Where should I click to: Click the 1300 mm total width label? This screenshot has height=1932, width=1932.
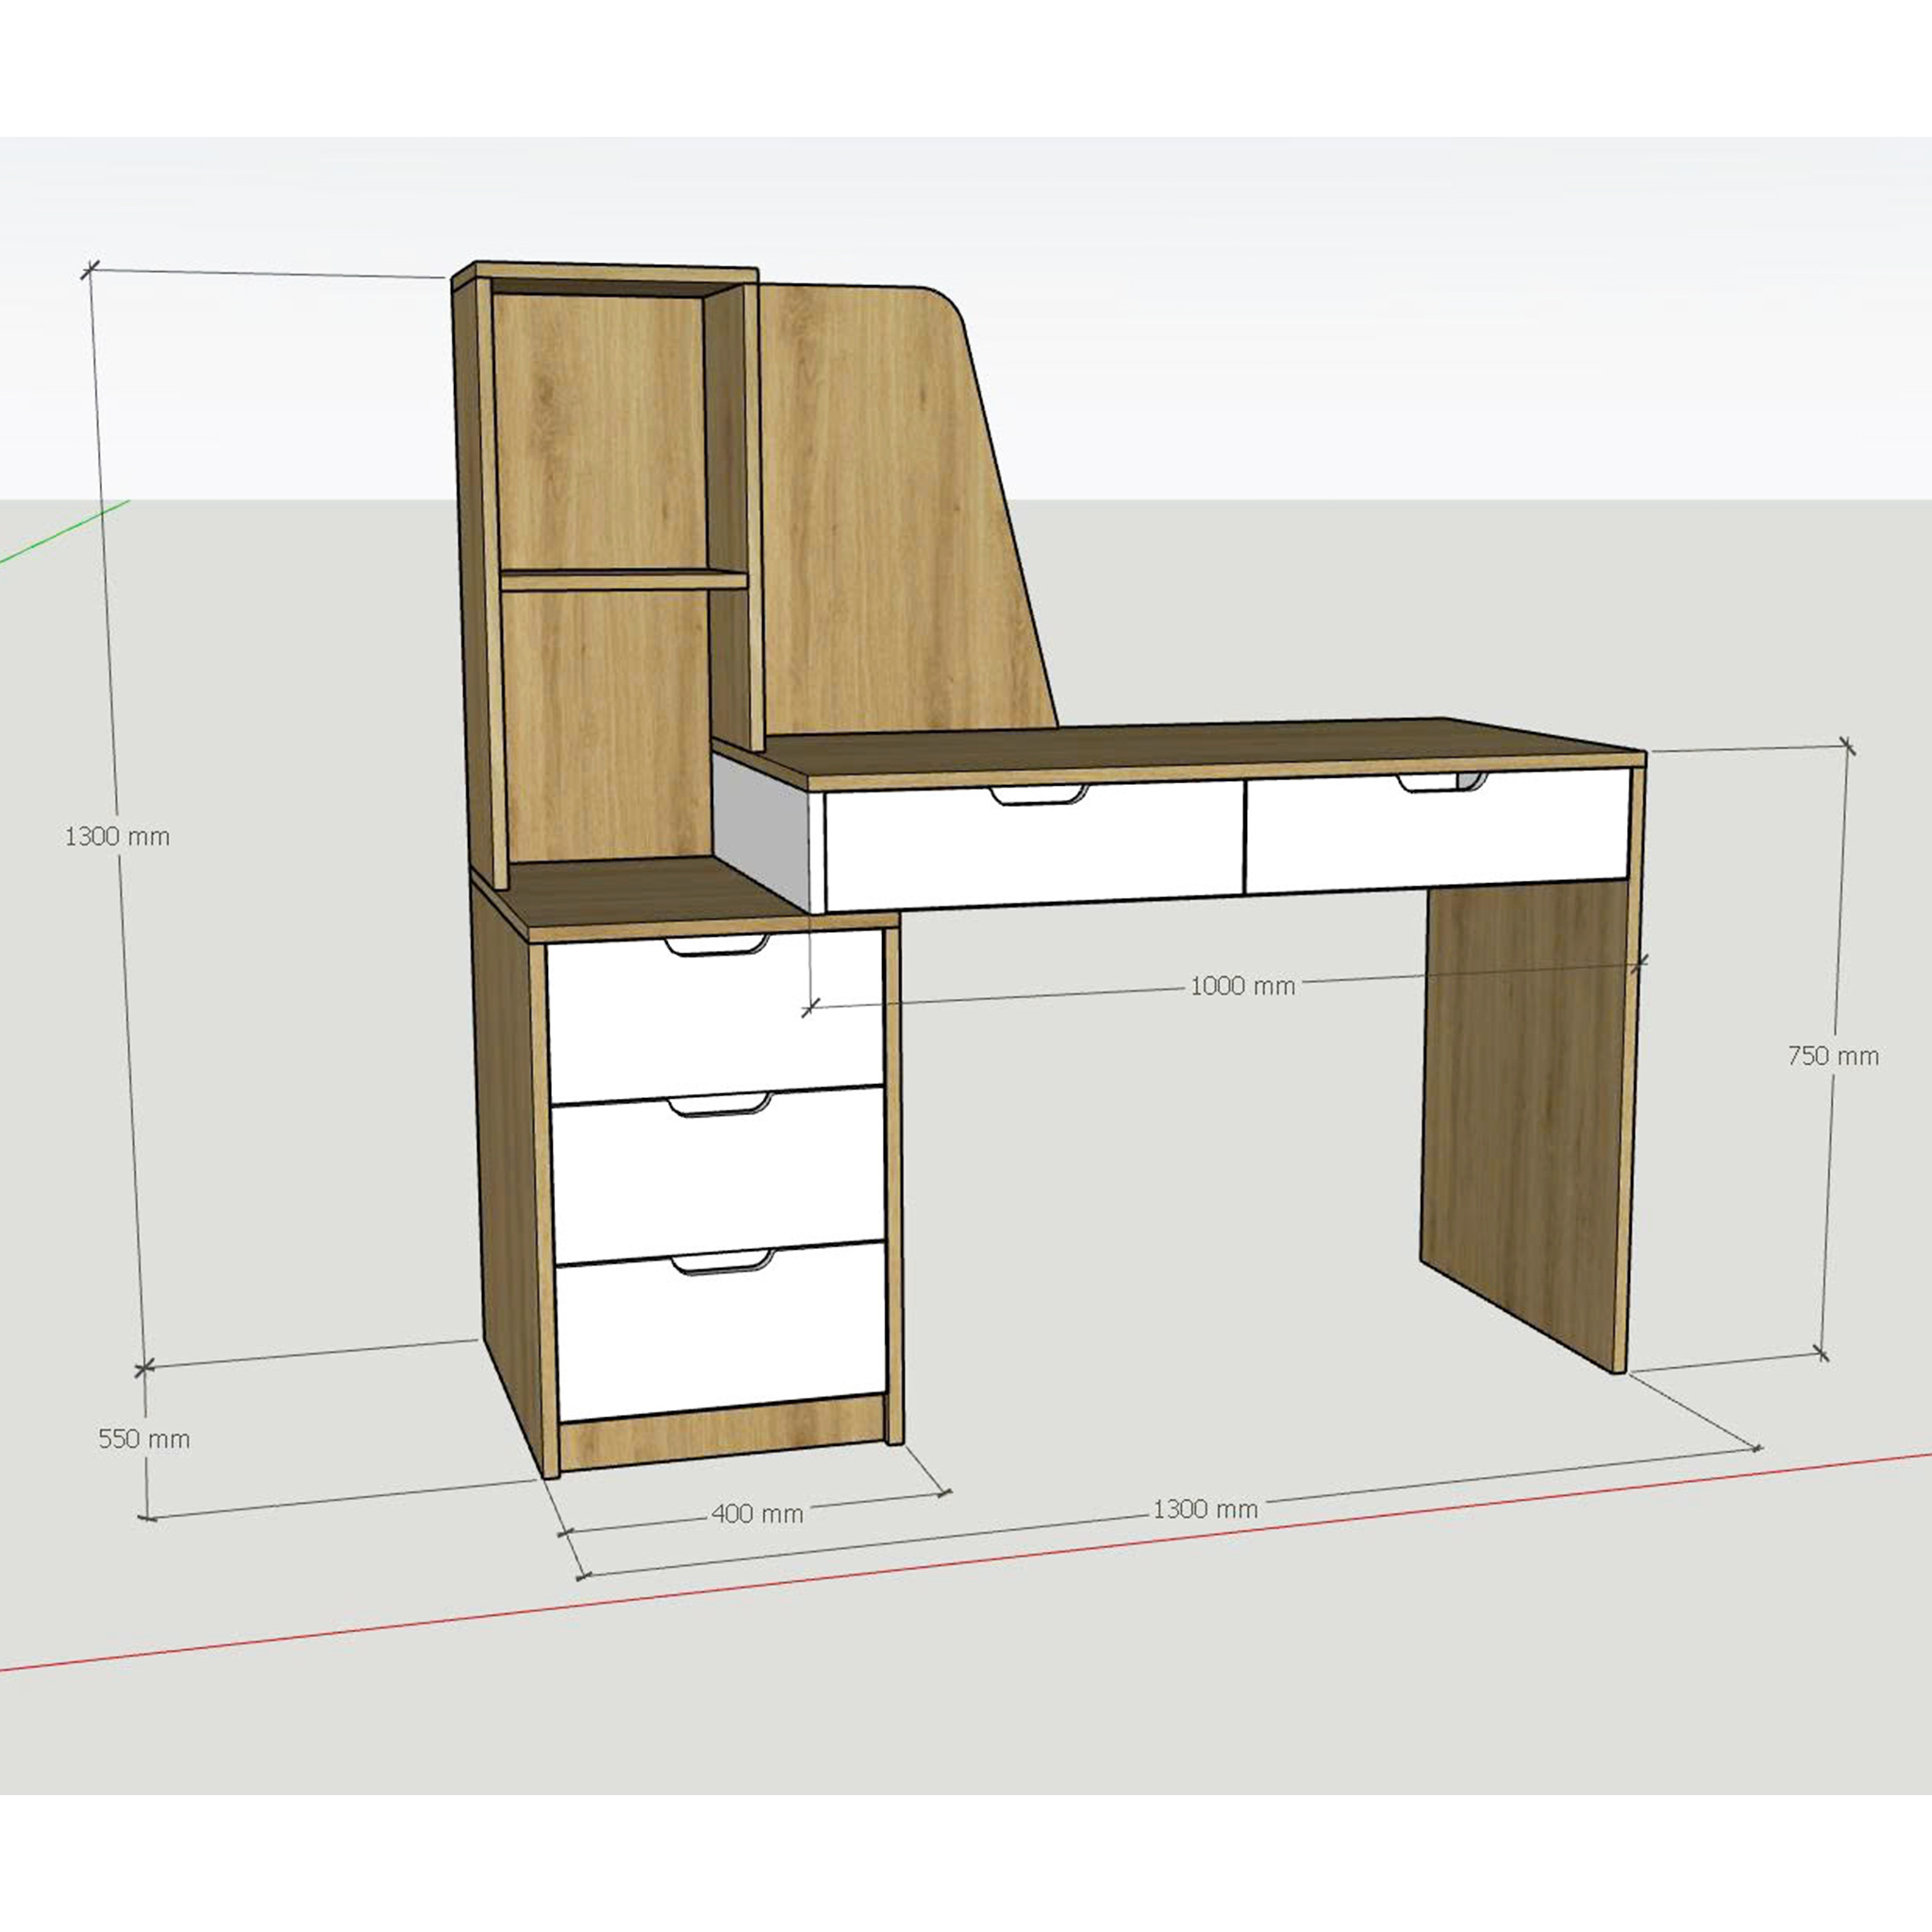pyautogui.click(x=1205, y=1509)
